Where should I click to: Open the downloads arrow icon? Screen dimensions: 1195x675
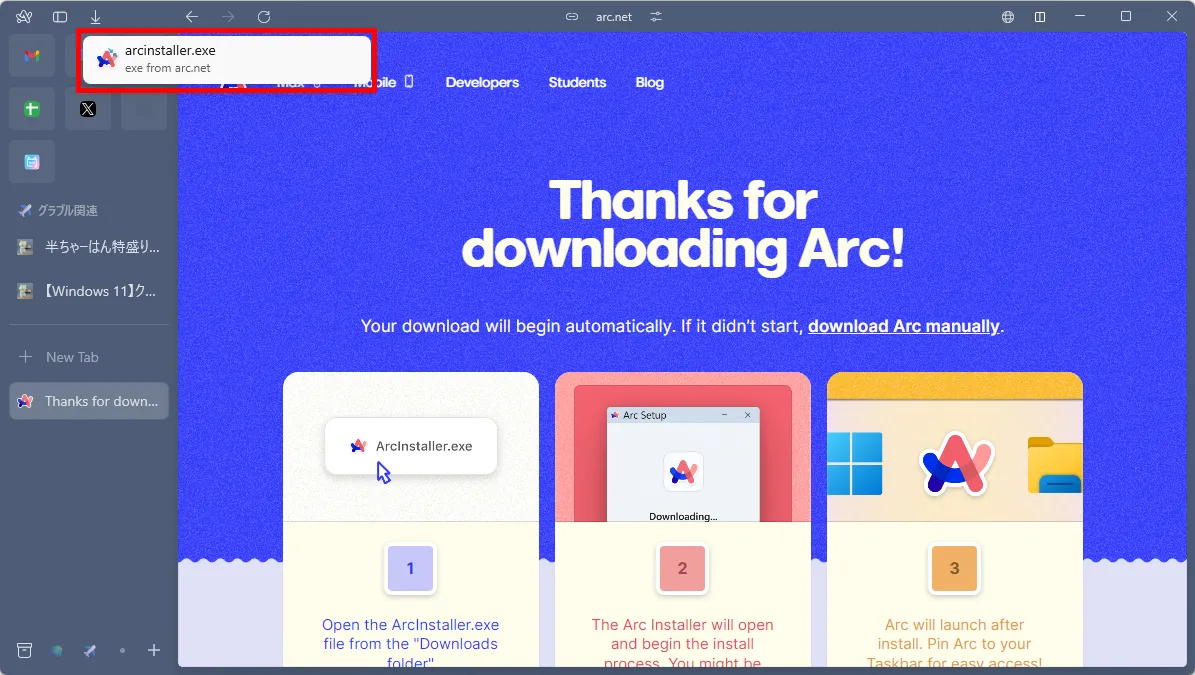tap(95, 17)
